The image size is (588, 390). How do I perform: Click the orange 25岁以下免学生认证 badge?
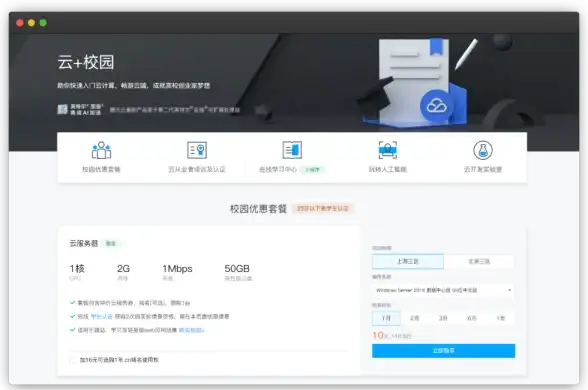click(323, 208)
